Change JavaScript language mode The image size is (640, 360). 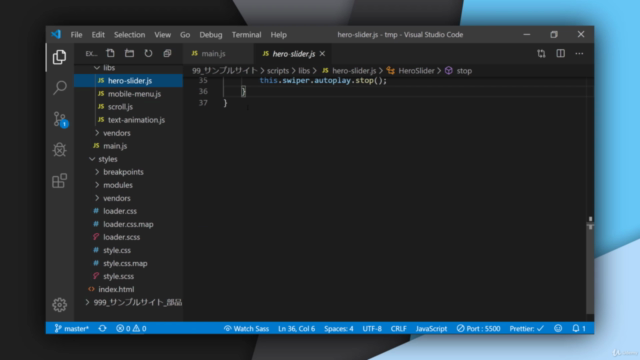pos(431,328)
